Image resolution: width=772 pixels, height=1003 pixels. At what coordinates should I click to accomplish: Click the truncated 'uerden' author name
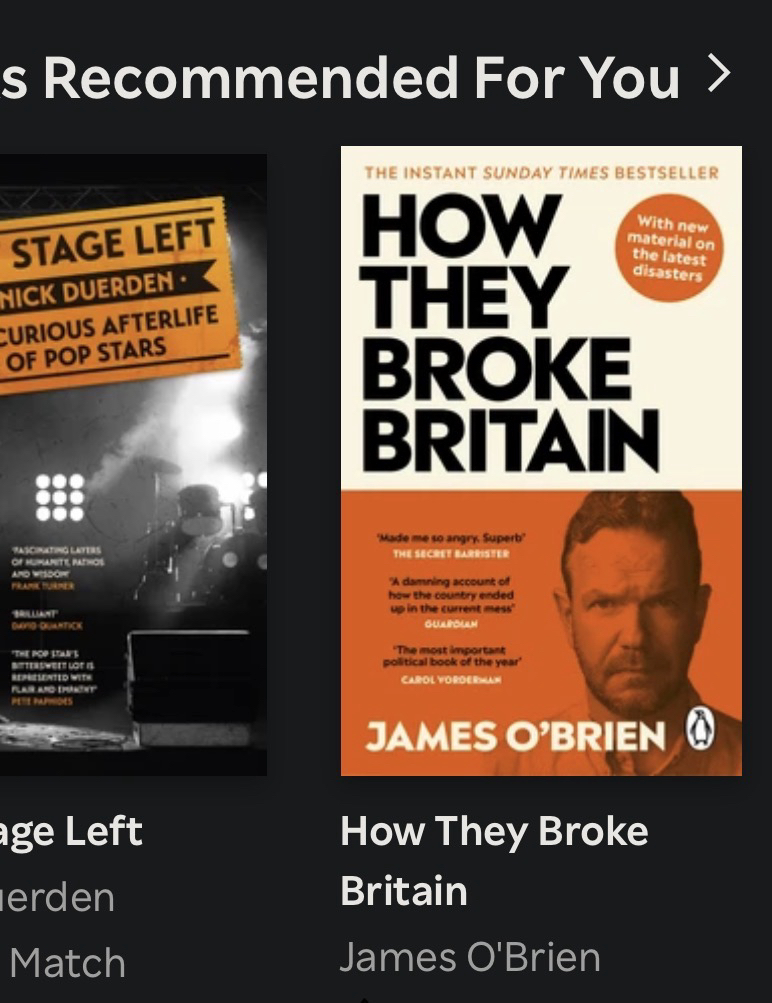(x=58, y=897)
